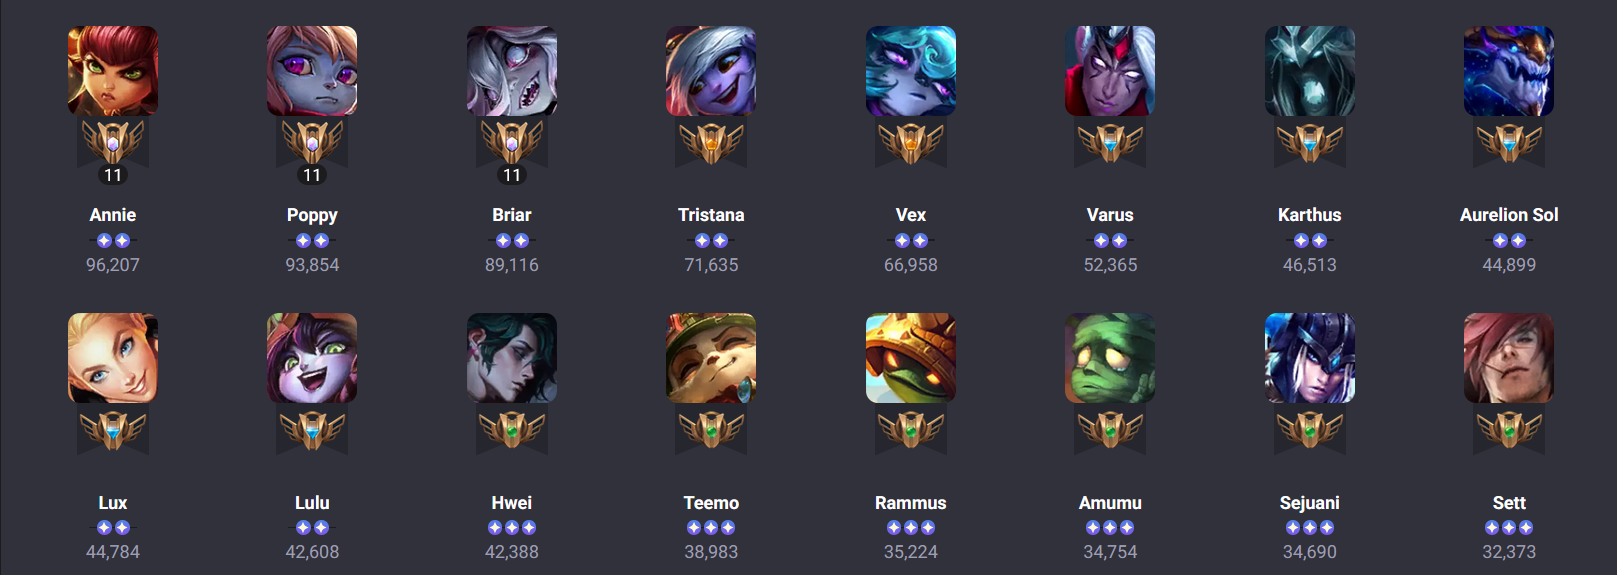Open Annie's champion portrait

coord(112,71)
